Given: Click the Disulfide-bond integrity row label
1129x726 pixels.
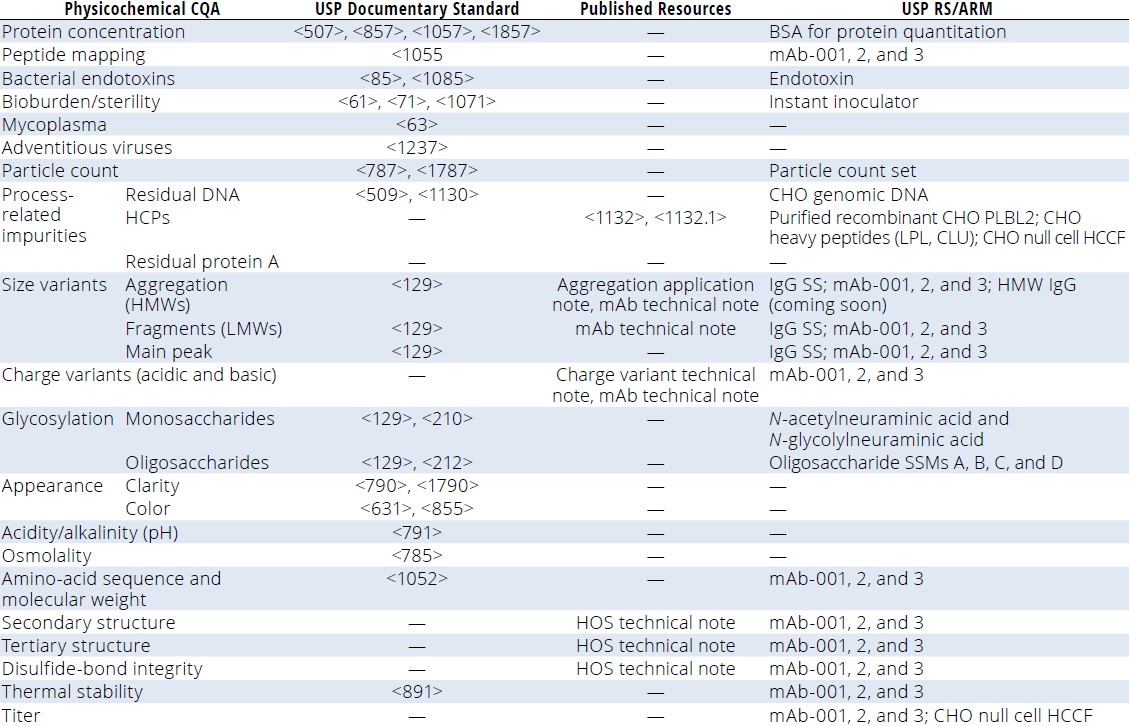Looking at the screenshot, I should point(102,668).
